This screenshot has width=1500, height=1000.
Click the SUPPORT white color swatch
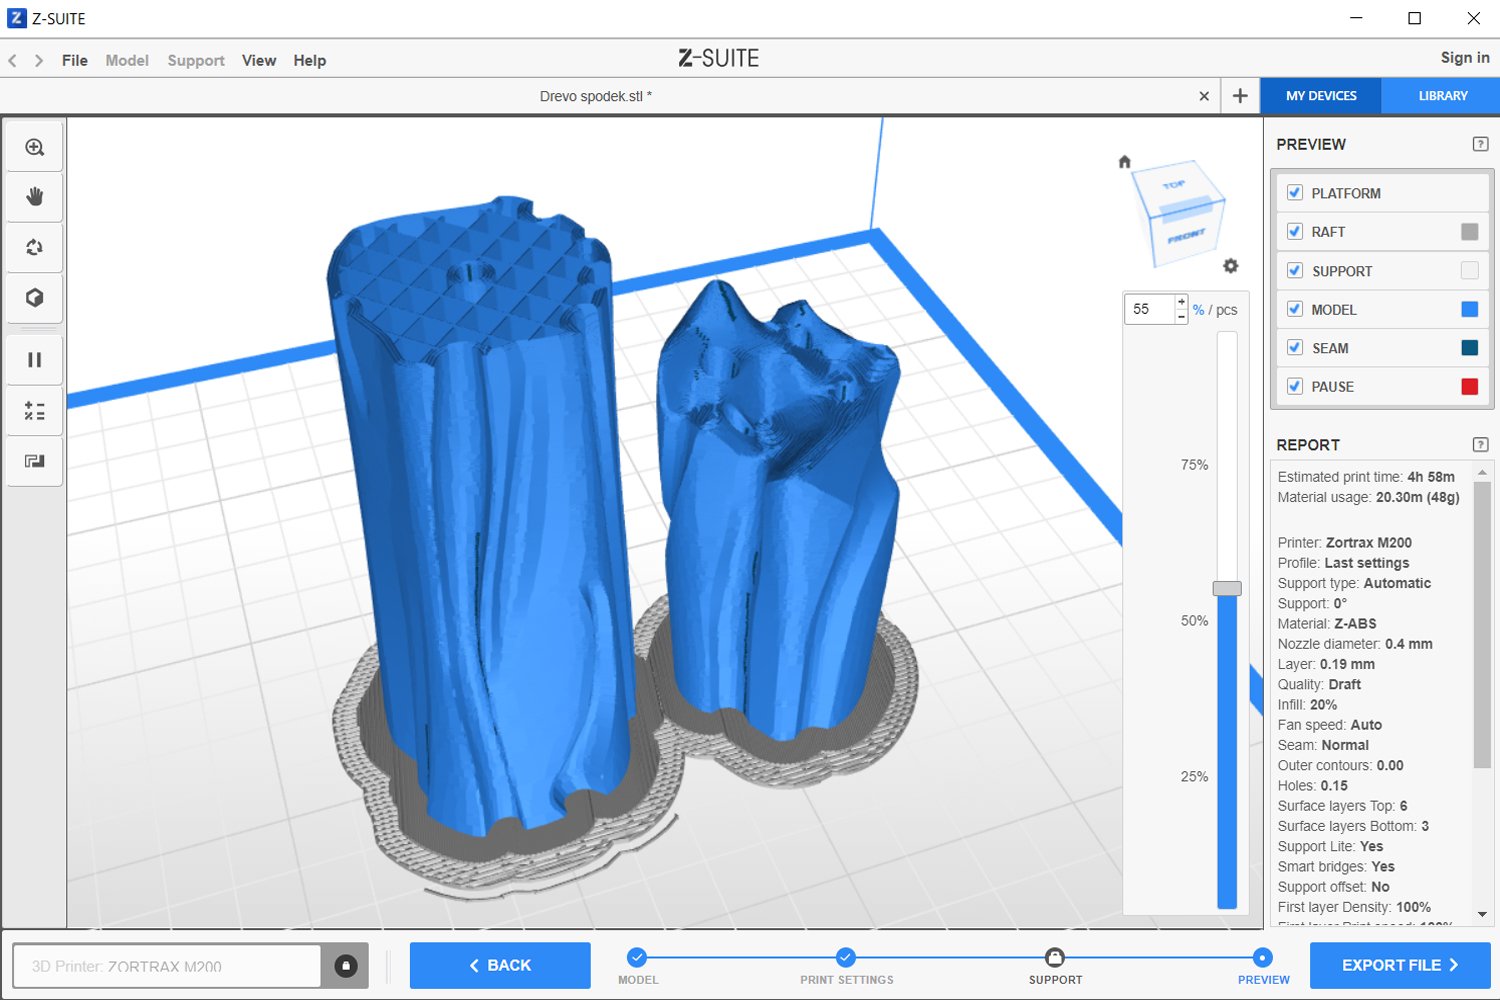pos(1469,270)
